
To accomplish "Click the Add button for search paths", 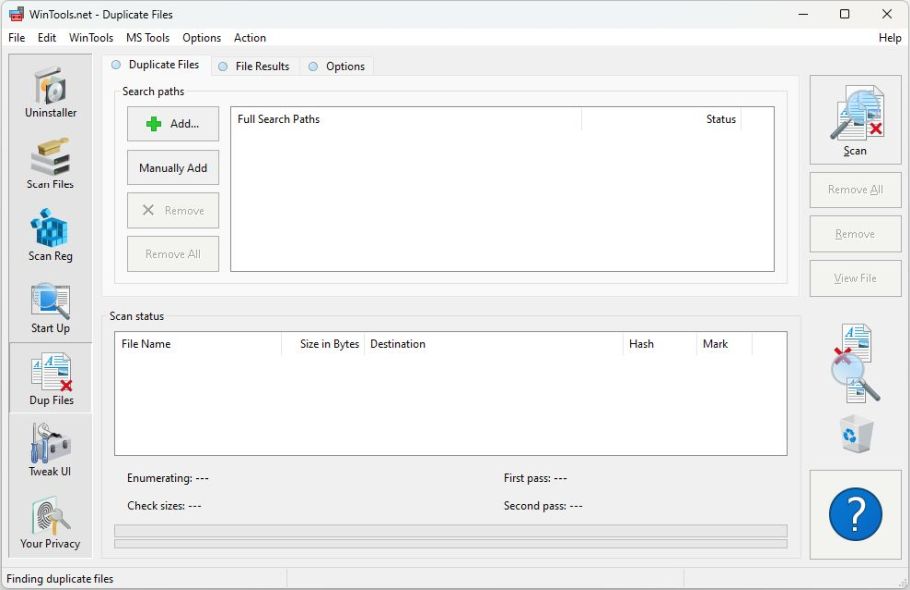I will tap(172, 123).
